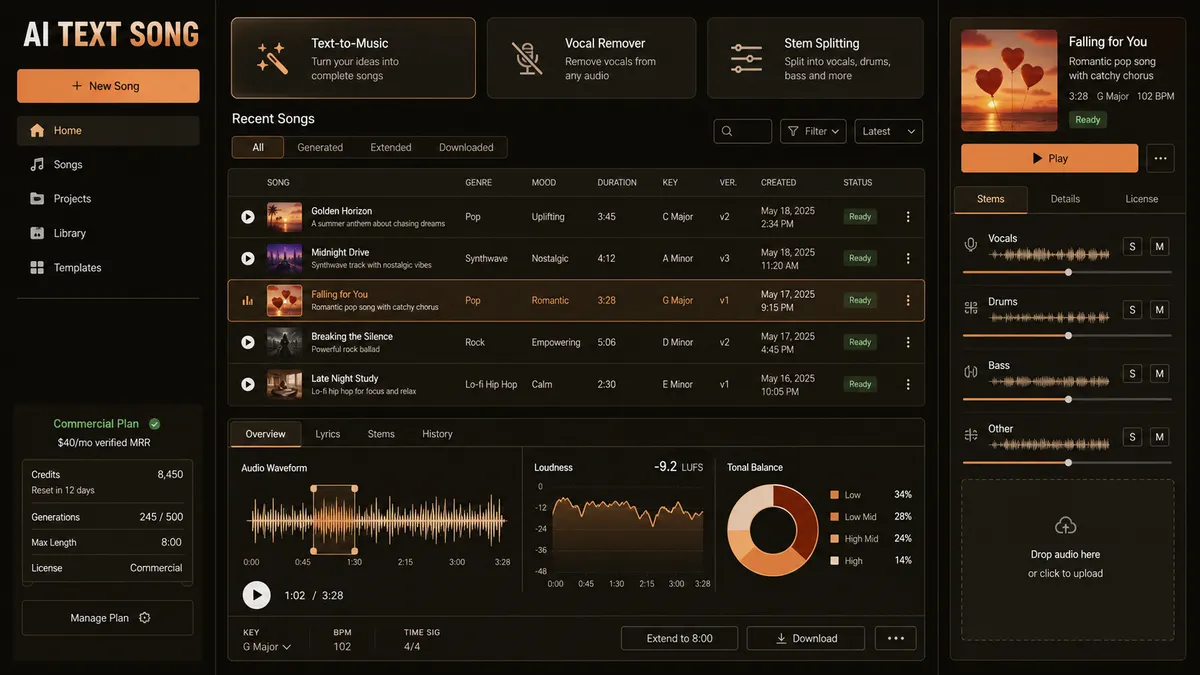Play the Breaking the Silence row
This screenshot has width=1200, height=675.
point(248,342)
